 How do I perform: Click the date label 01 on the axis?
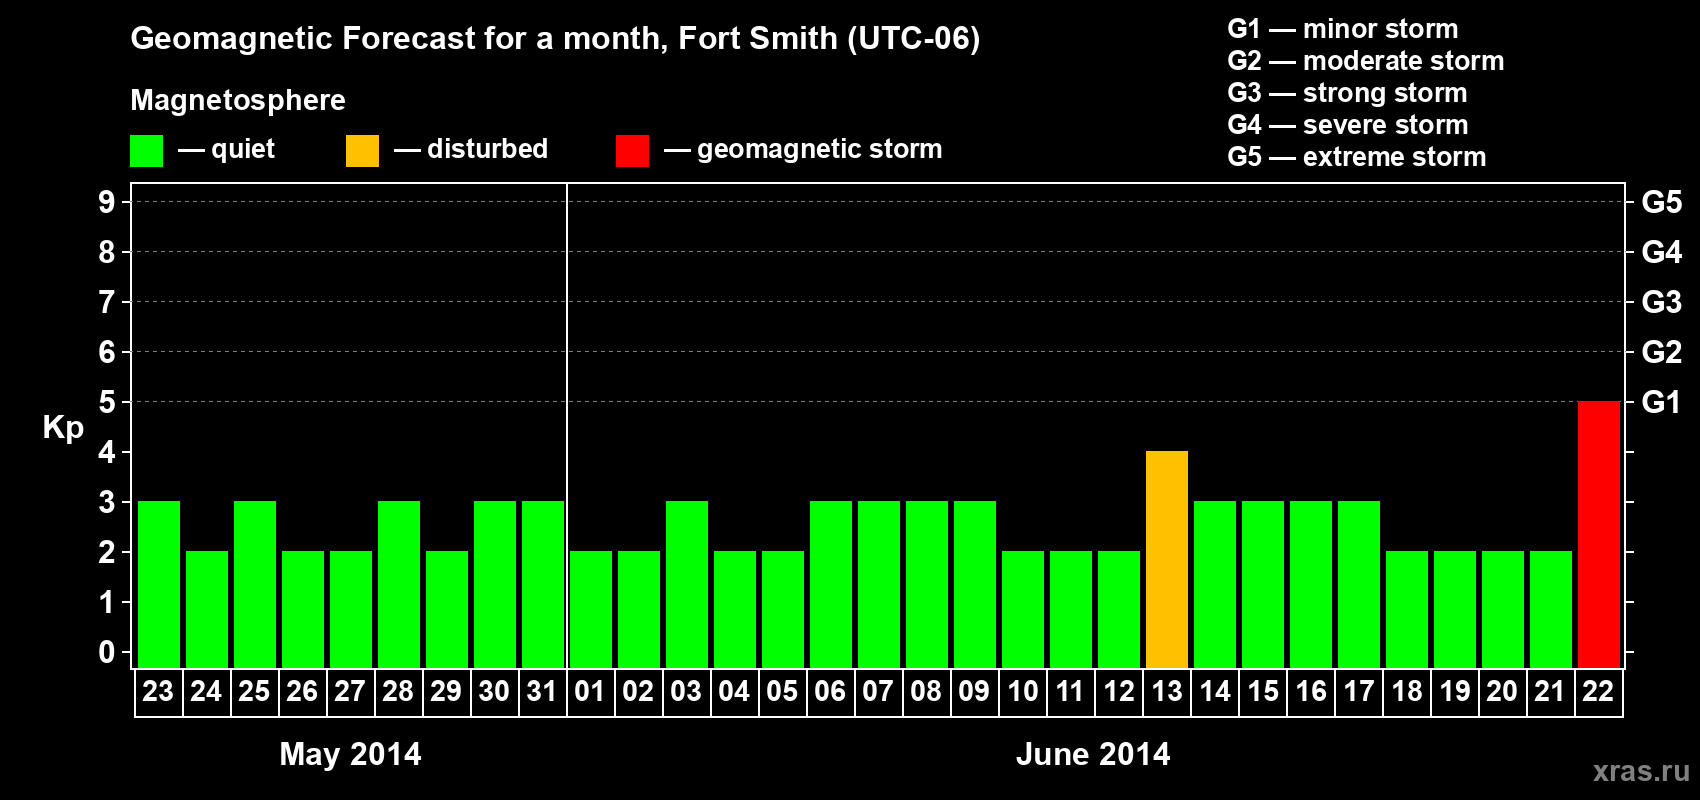point(590,692)
